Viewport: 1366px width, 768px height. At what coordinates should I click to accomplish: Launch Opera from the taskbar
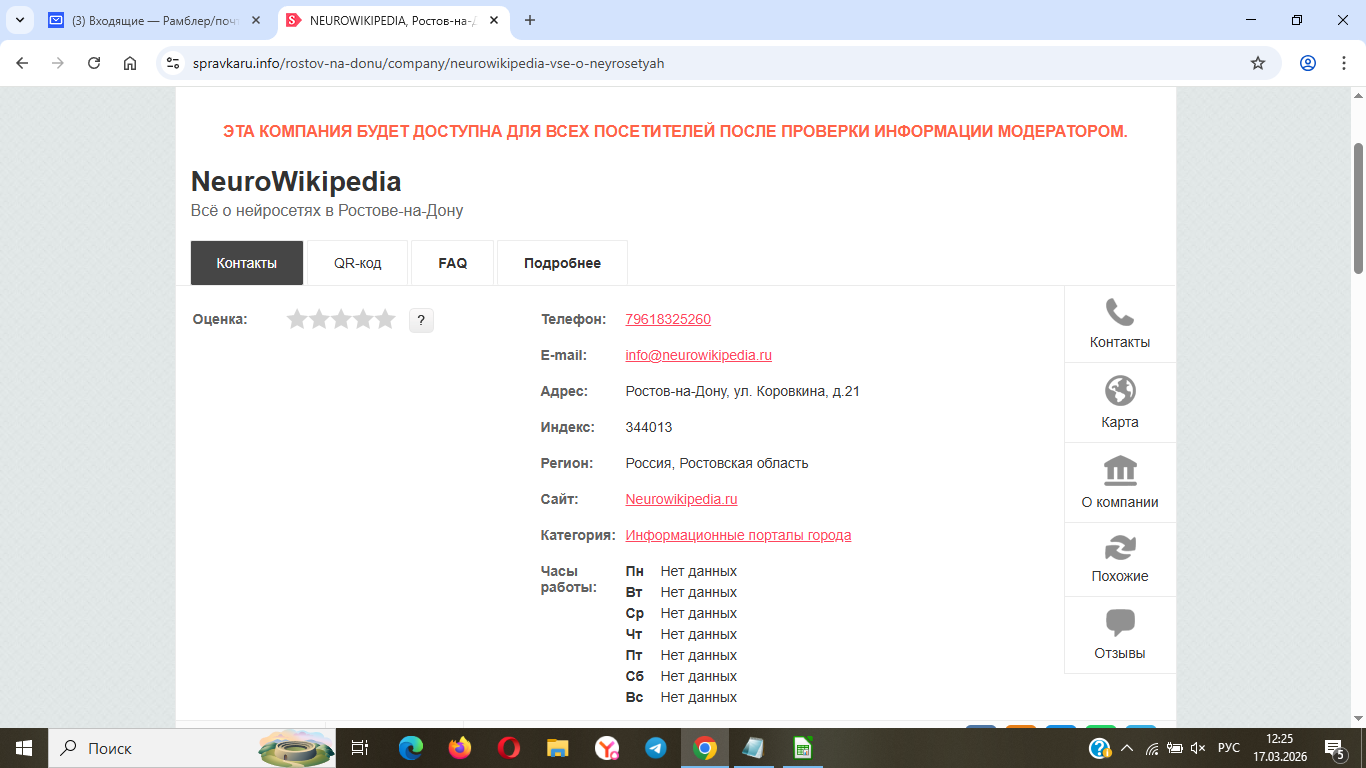point(509,748)
